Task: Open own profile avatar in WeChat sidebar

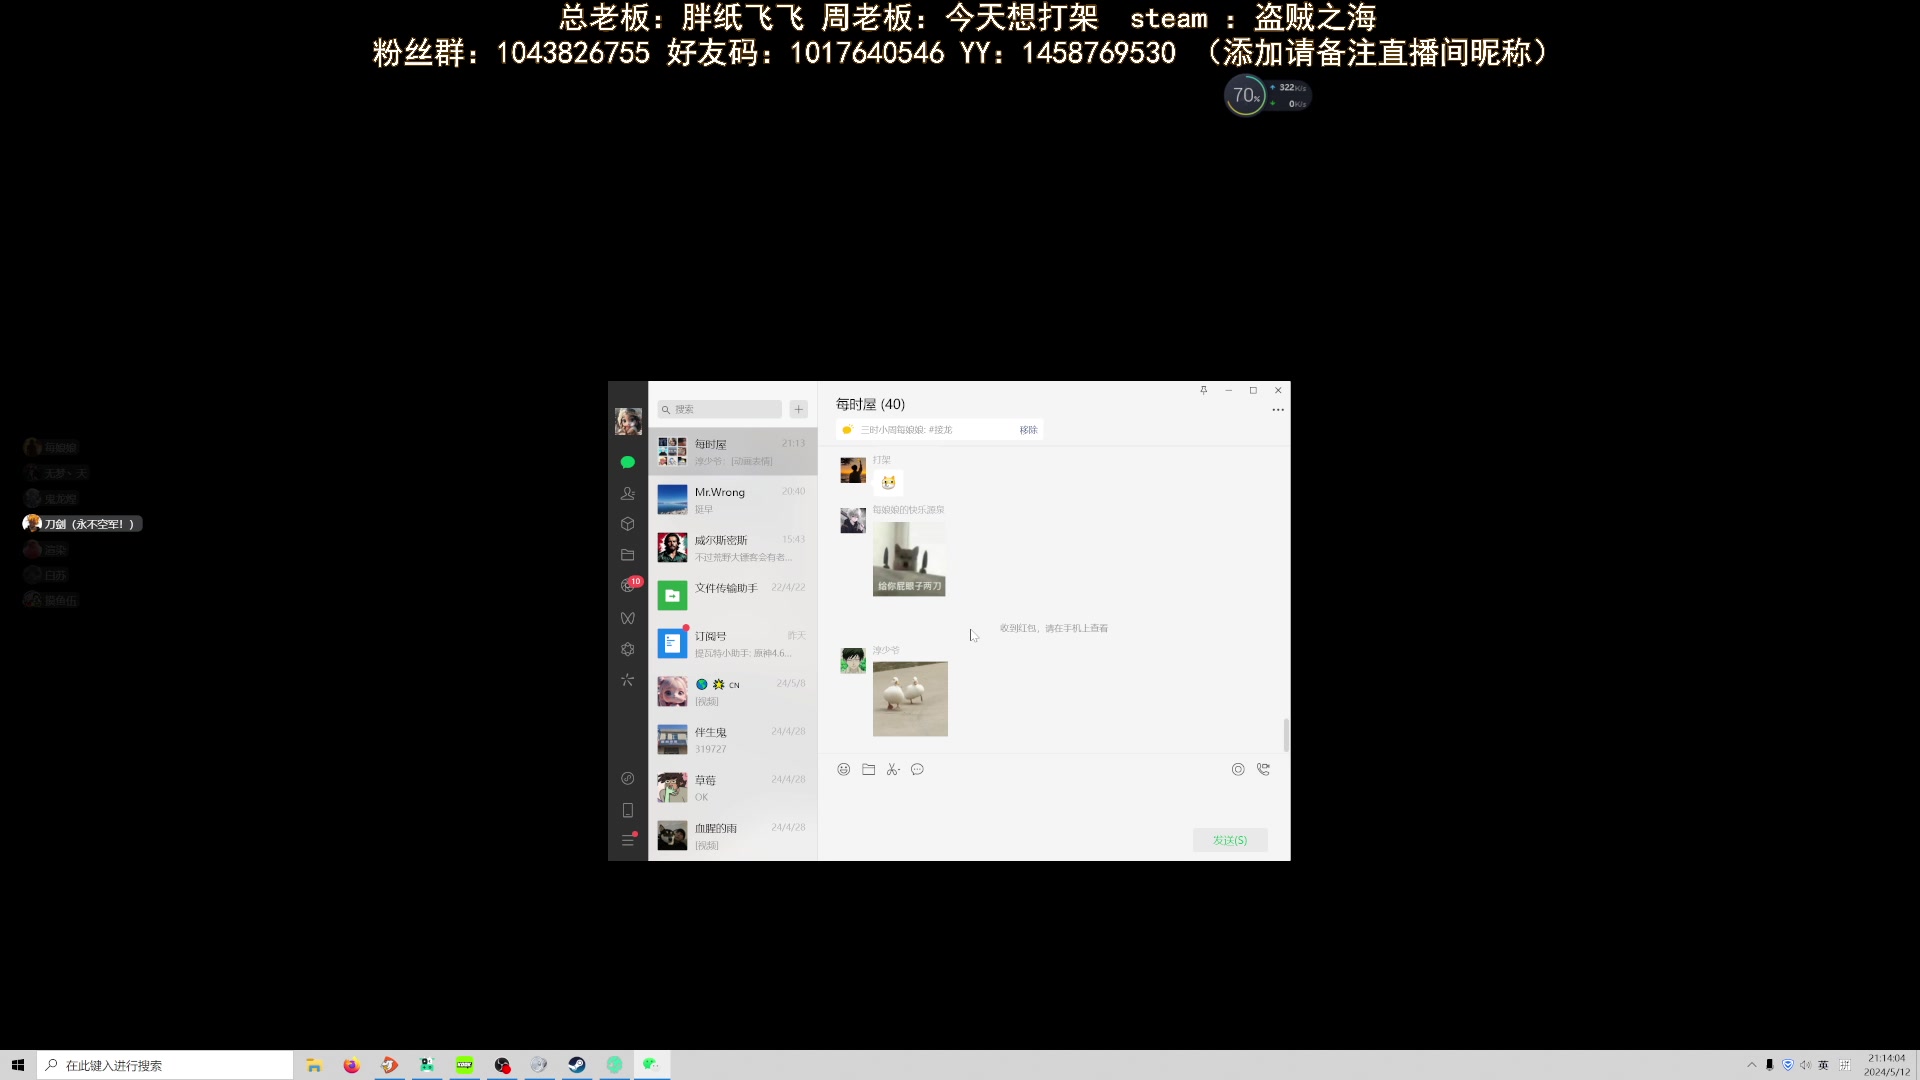Action: pos(628,421)
